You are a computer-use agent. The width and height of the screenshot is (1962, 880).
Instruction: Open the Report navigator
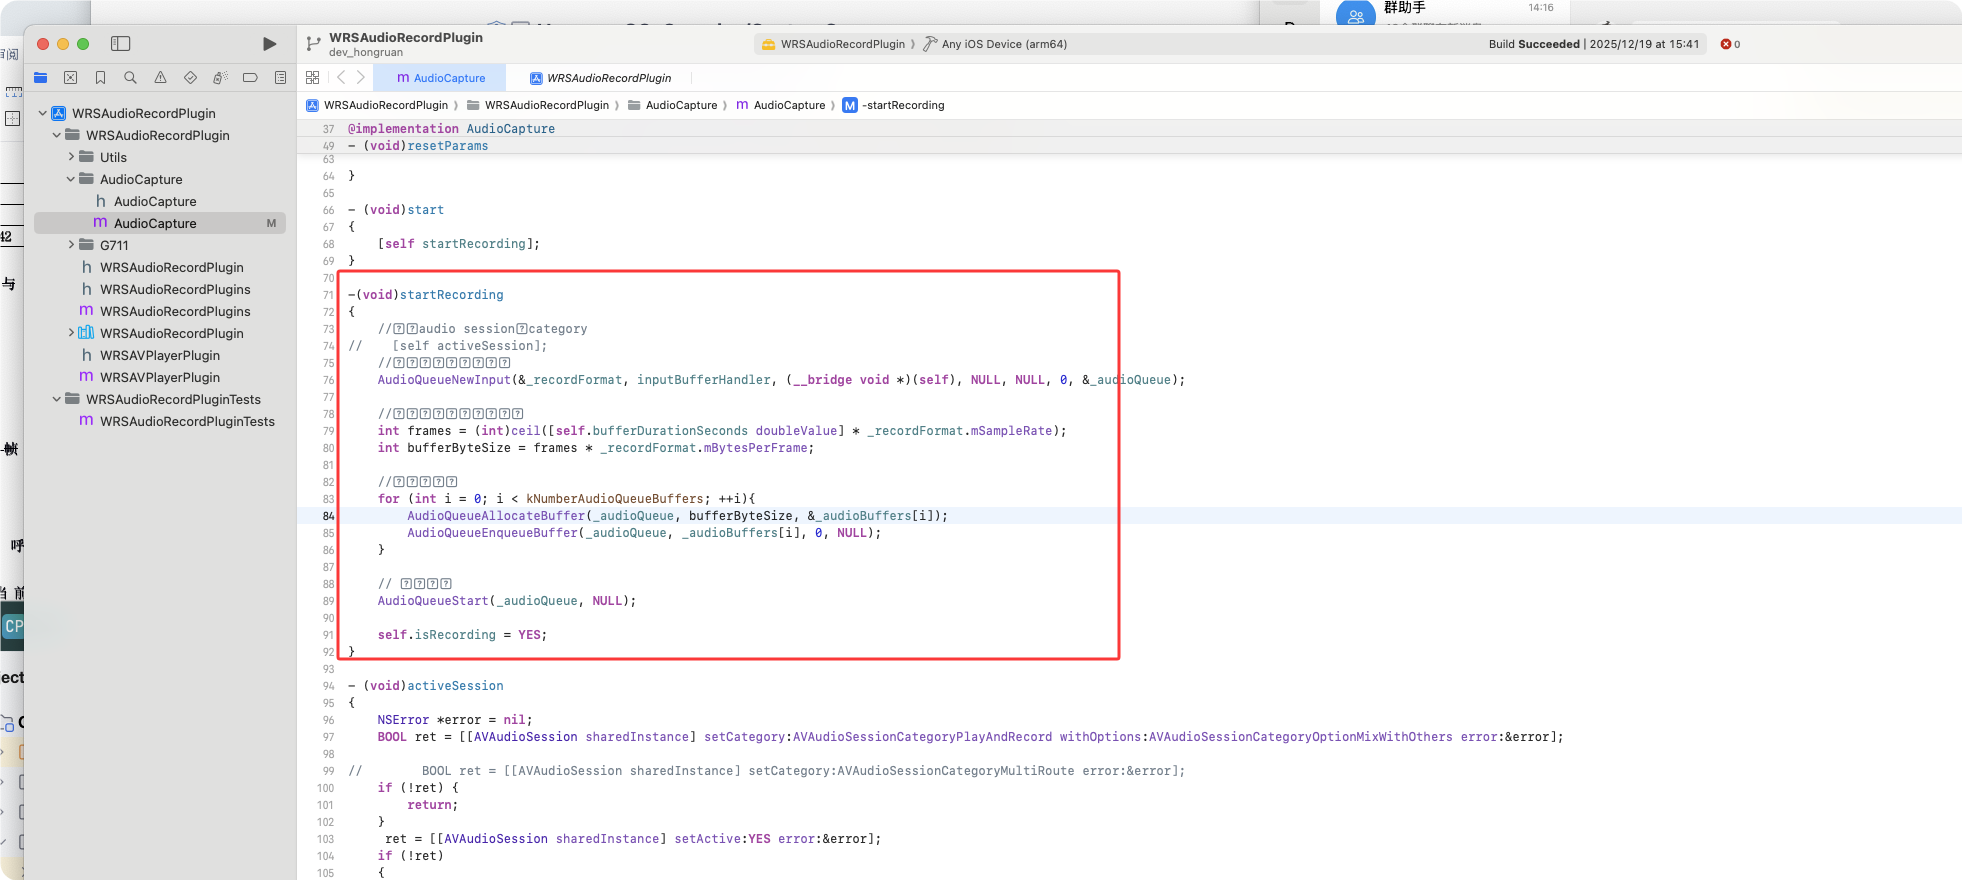tap(280, 78)
